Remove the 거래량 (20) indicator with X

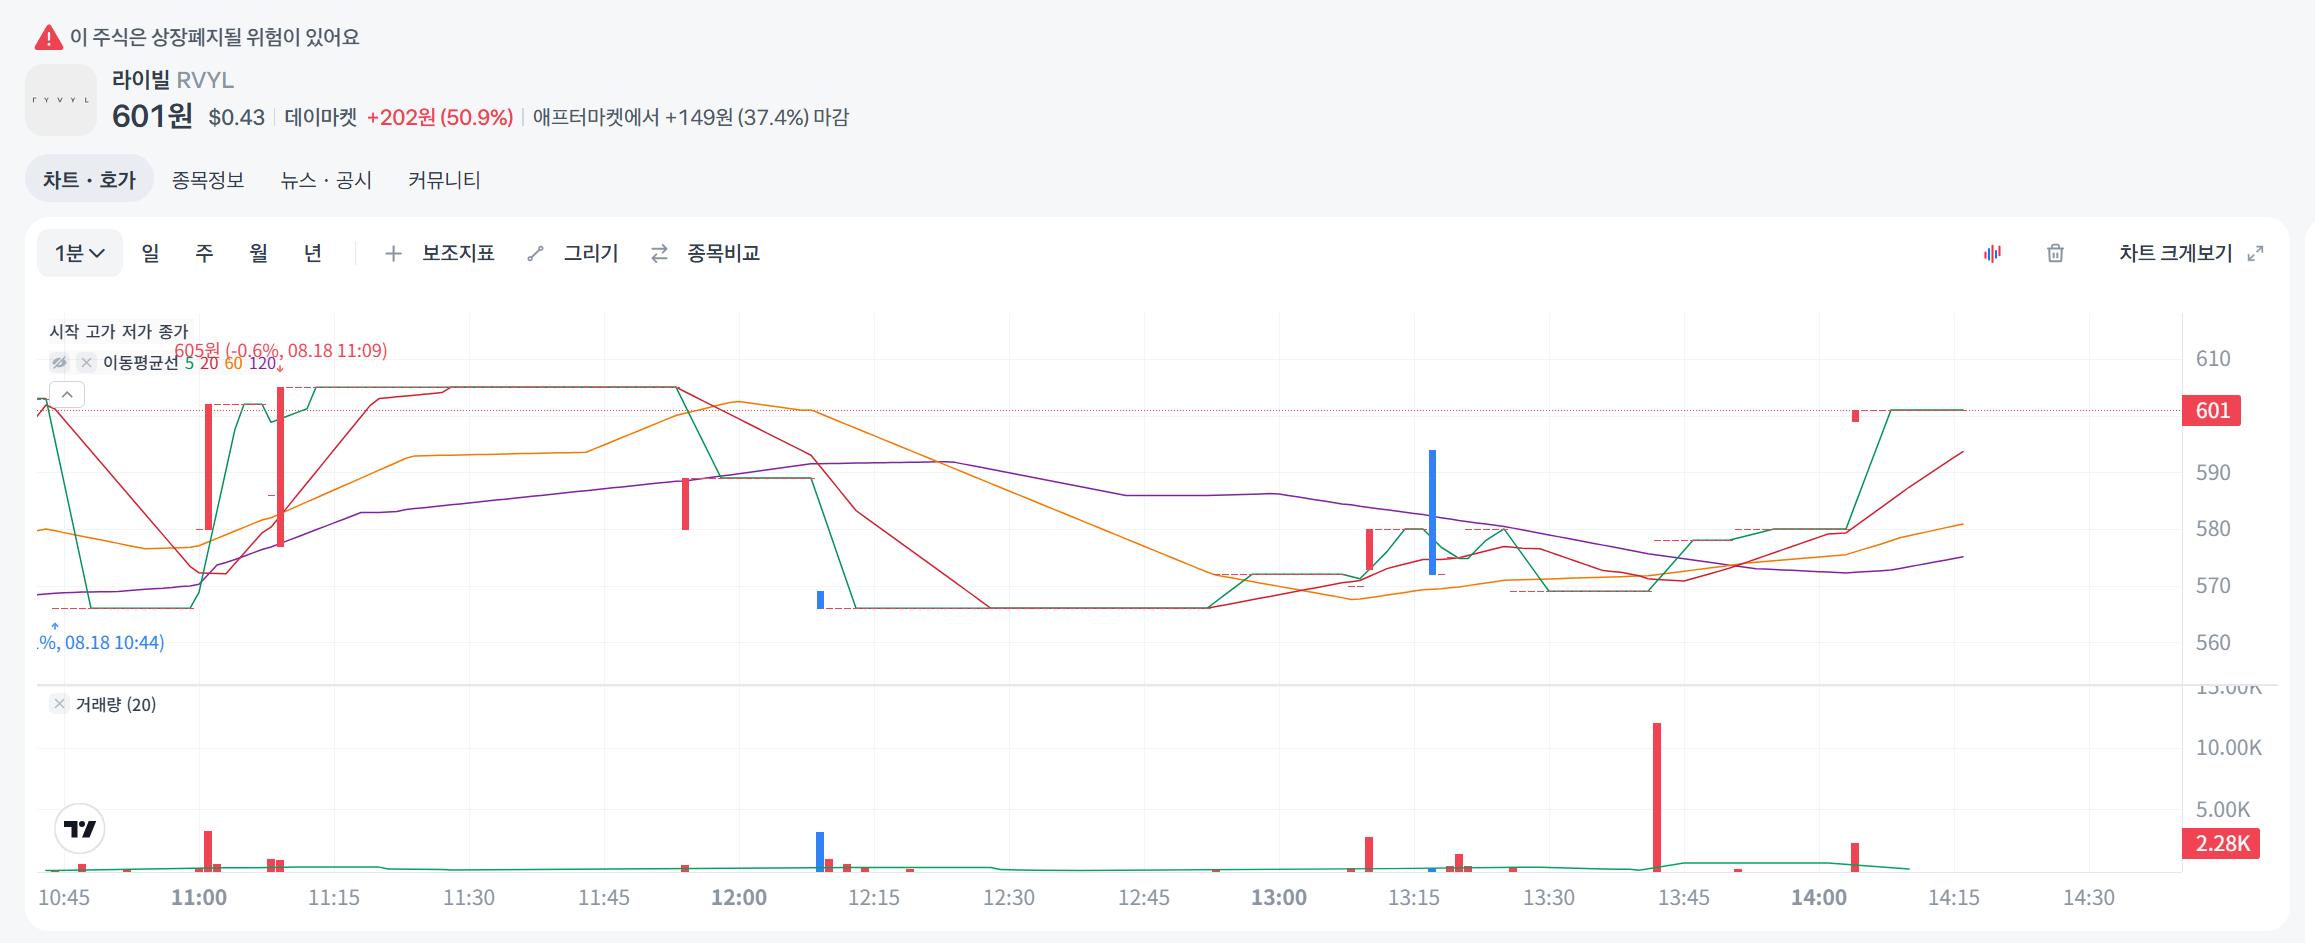pyautogui.click(x=59, y=704)
